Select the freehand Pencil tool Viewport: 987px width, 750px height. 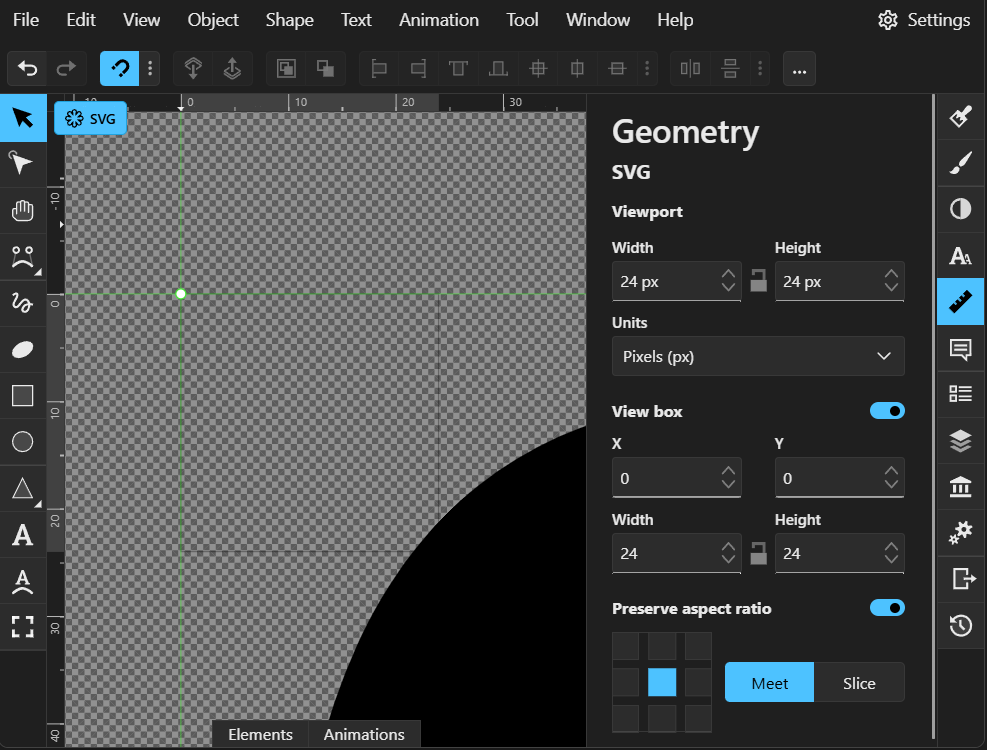(22, 302)
